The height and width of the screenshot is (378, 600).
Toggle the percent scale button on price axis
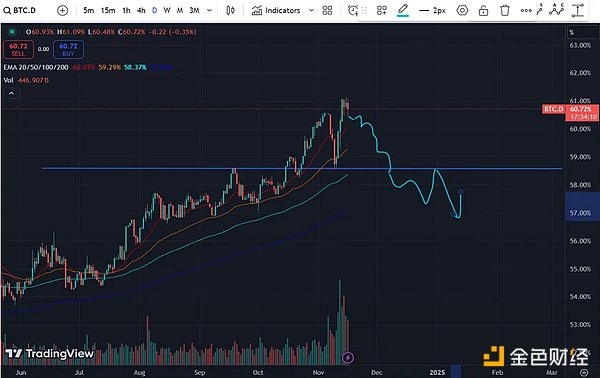tap(572, 33)
